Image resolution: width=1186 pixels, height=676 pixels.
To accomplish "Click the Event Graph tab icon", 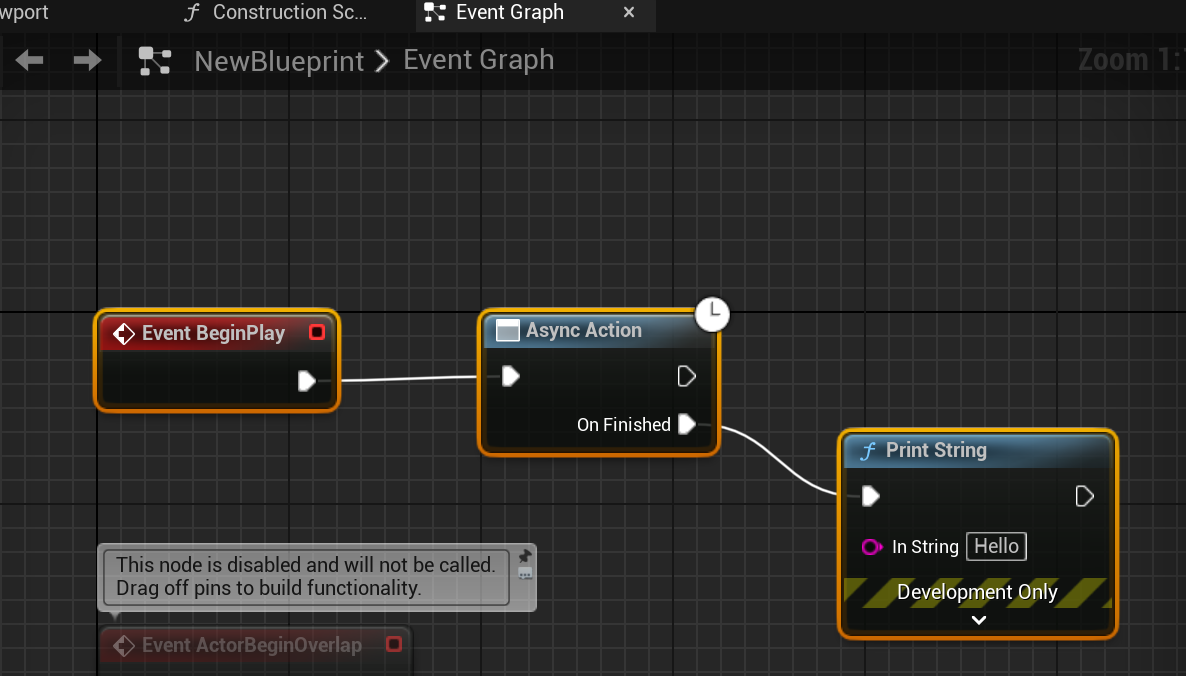I will [435, 12].
